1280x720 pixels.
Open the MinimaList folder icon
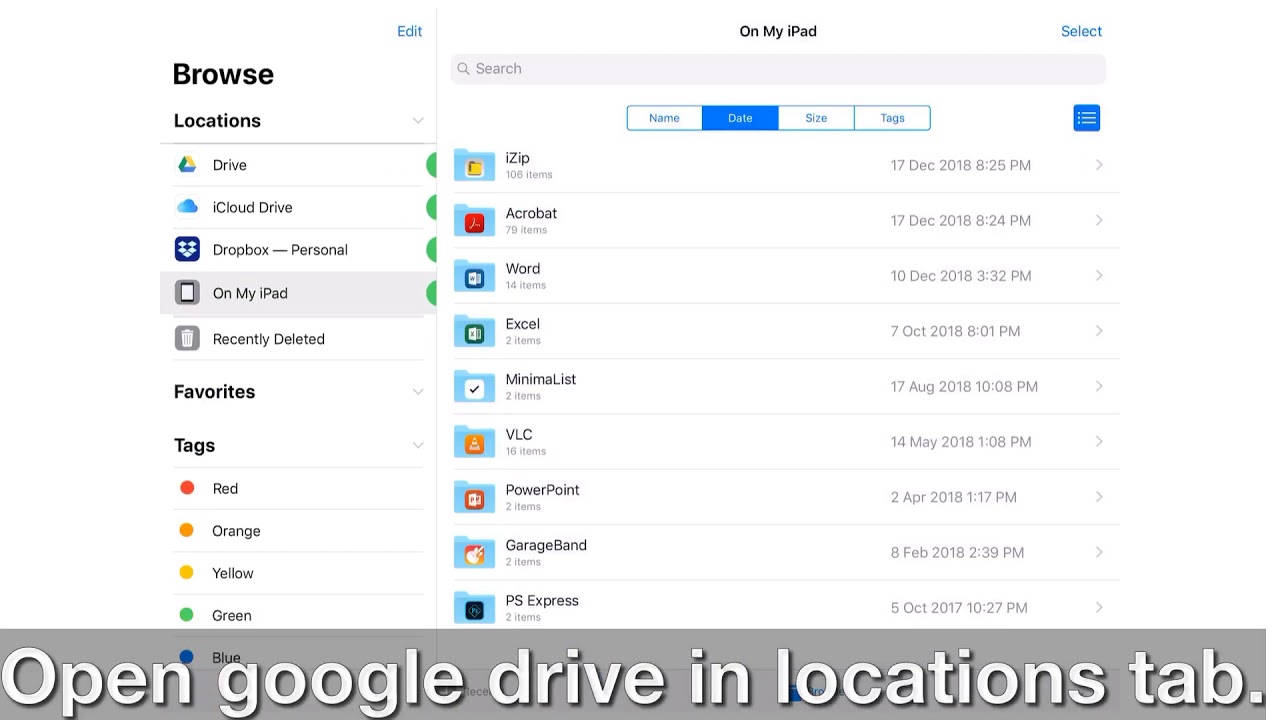(x=474, y=386)
